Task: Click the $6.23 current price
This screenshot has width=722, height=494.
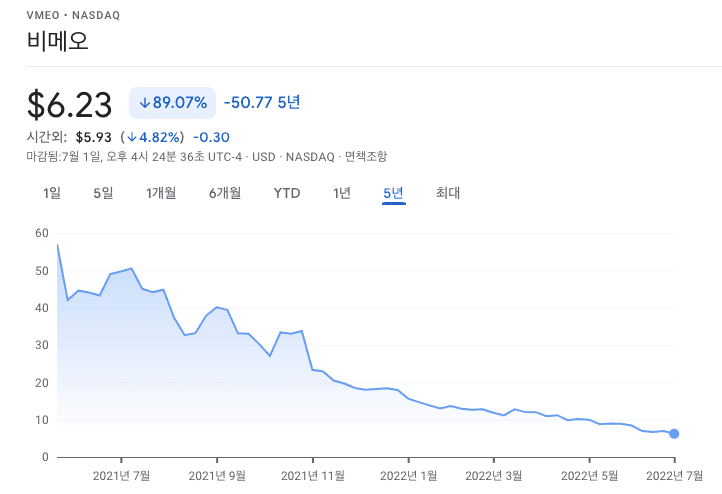Action: (x=70, y=105)
